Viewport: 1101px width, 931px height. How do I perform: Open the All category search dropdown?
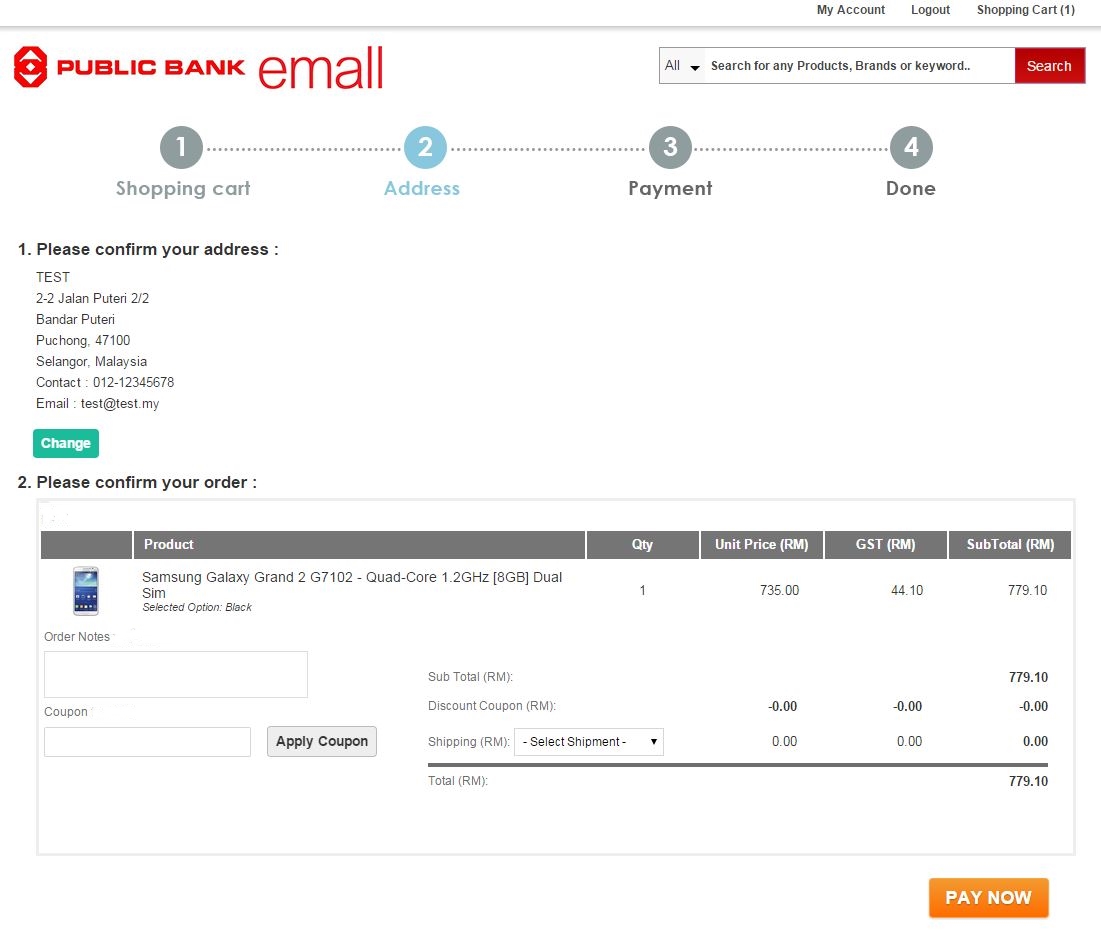682,66
